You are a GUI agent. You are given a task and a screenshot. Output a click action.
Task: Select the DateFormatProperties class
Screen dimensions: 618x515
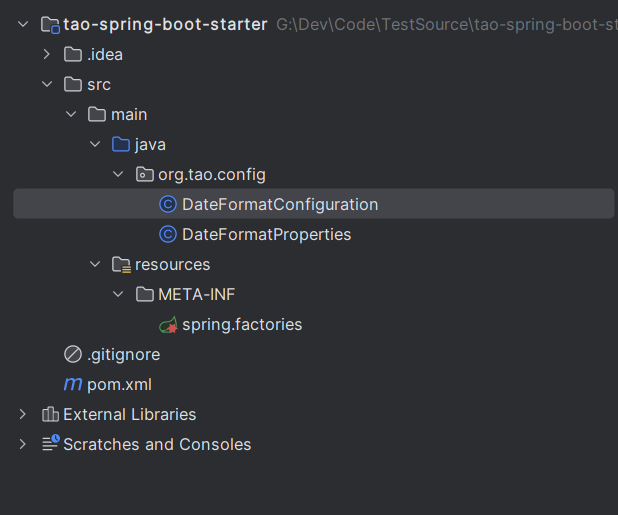[266, 234]
